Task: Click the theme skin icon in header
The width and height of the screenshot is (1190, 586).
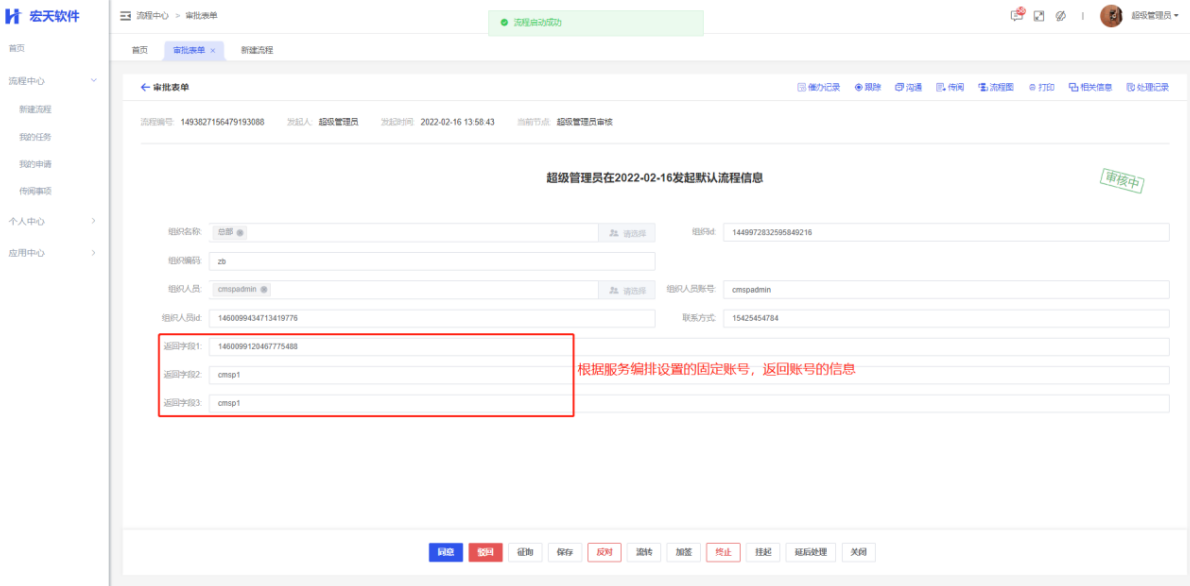Action: pos(1062,15)
